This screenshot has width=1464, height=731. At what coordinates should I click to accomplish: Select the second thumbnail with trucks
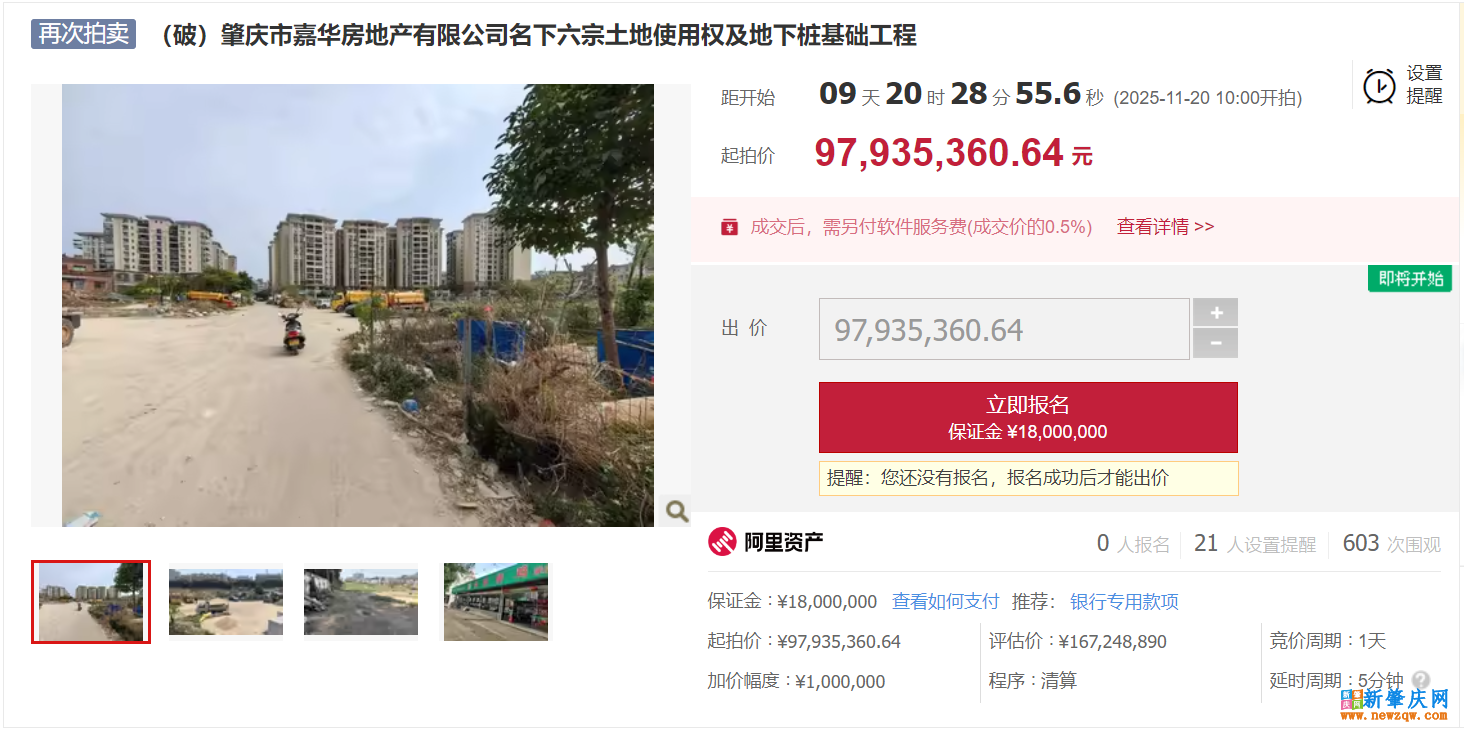pyautogui.click(x=226, y=602)
